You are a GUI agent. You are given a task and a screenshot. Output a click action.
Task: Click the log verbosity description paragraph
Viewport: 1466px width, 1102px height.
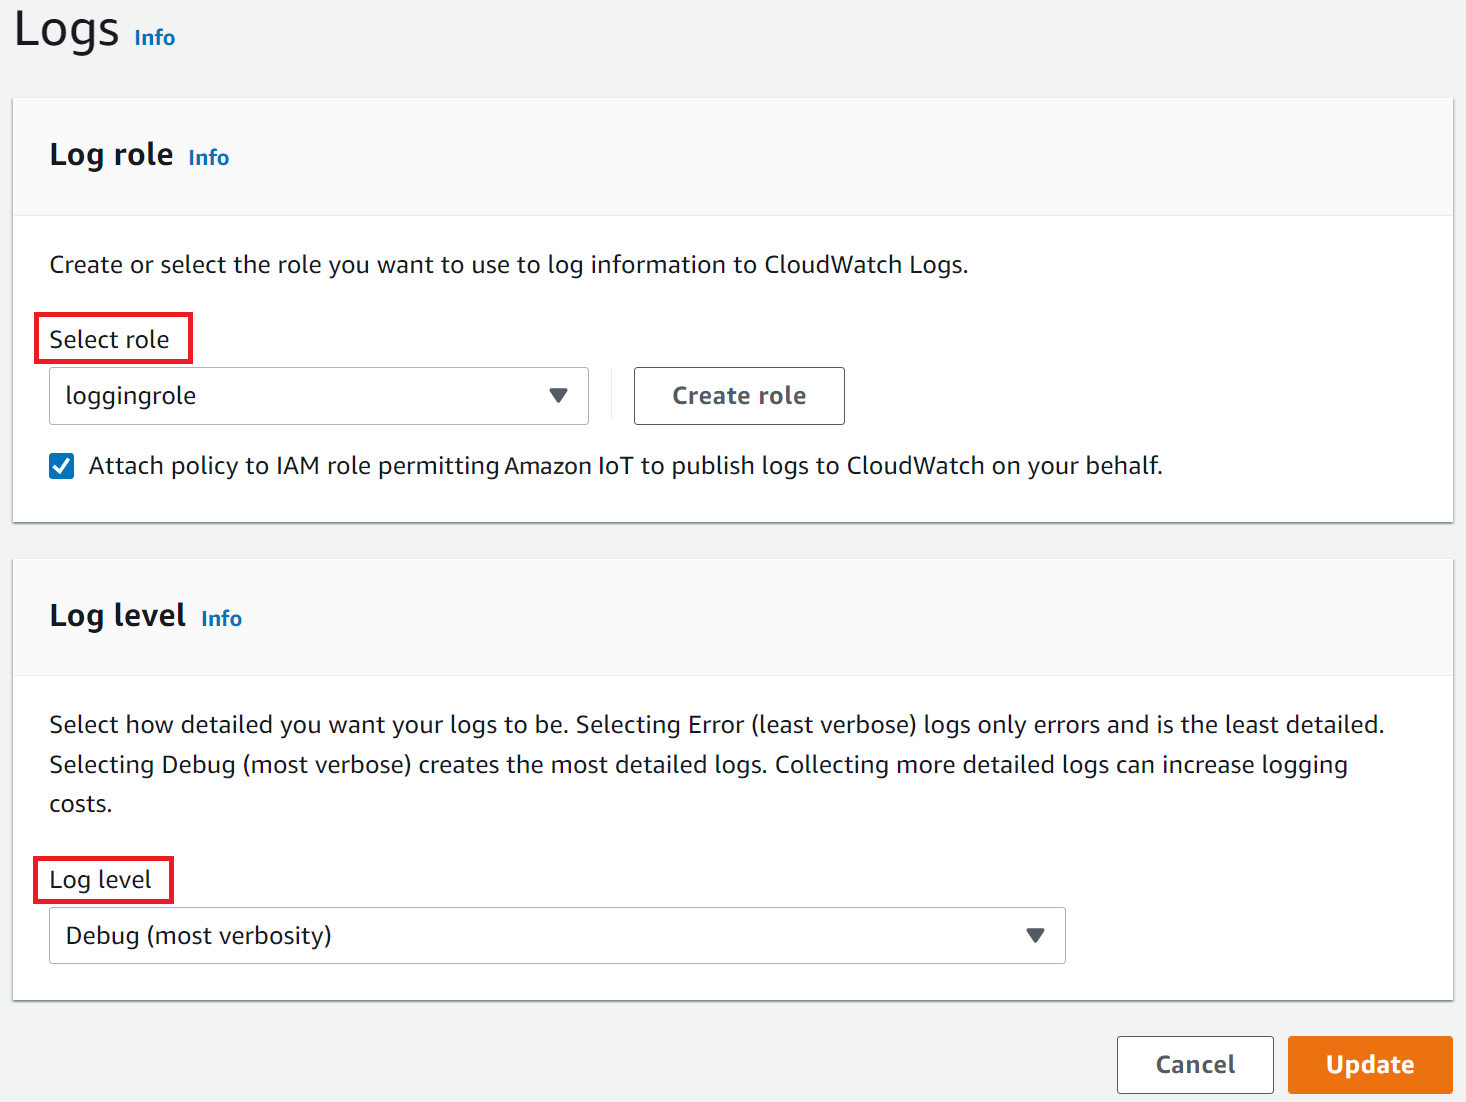(x=700, y=764)
